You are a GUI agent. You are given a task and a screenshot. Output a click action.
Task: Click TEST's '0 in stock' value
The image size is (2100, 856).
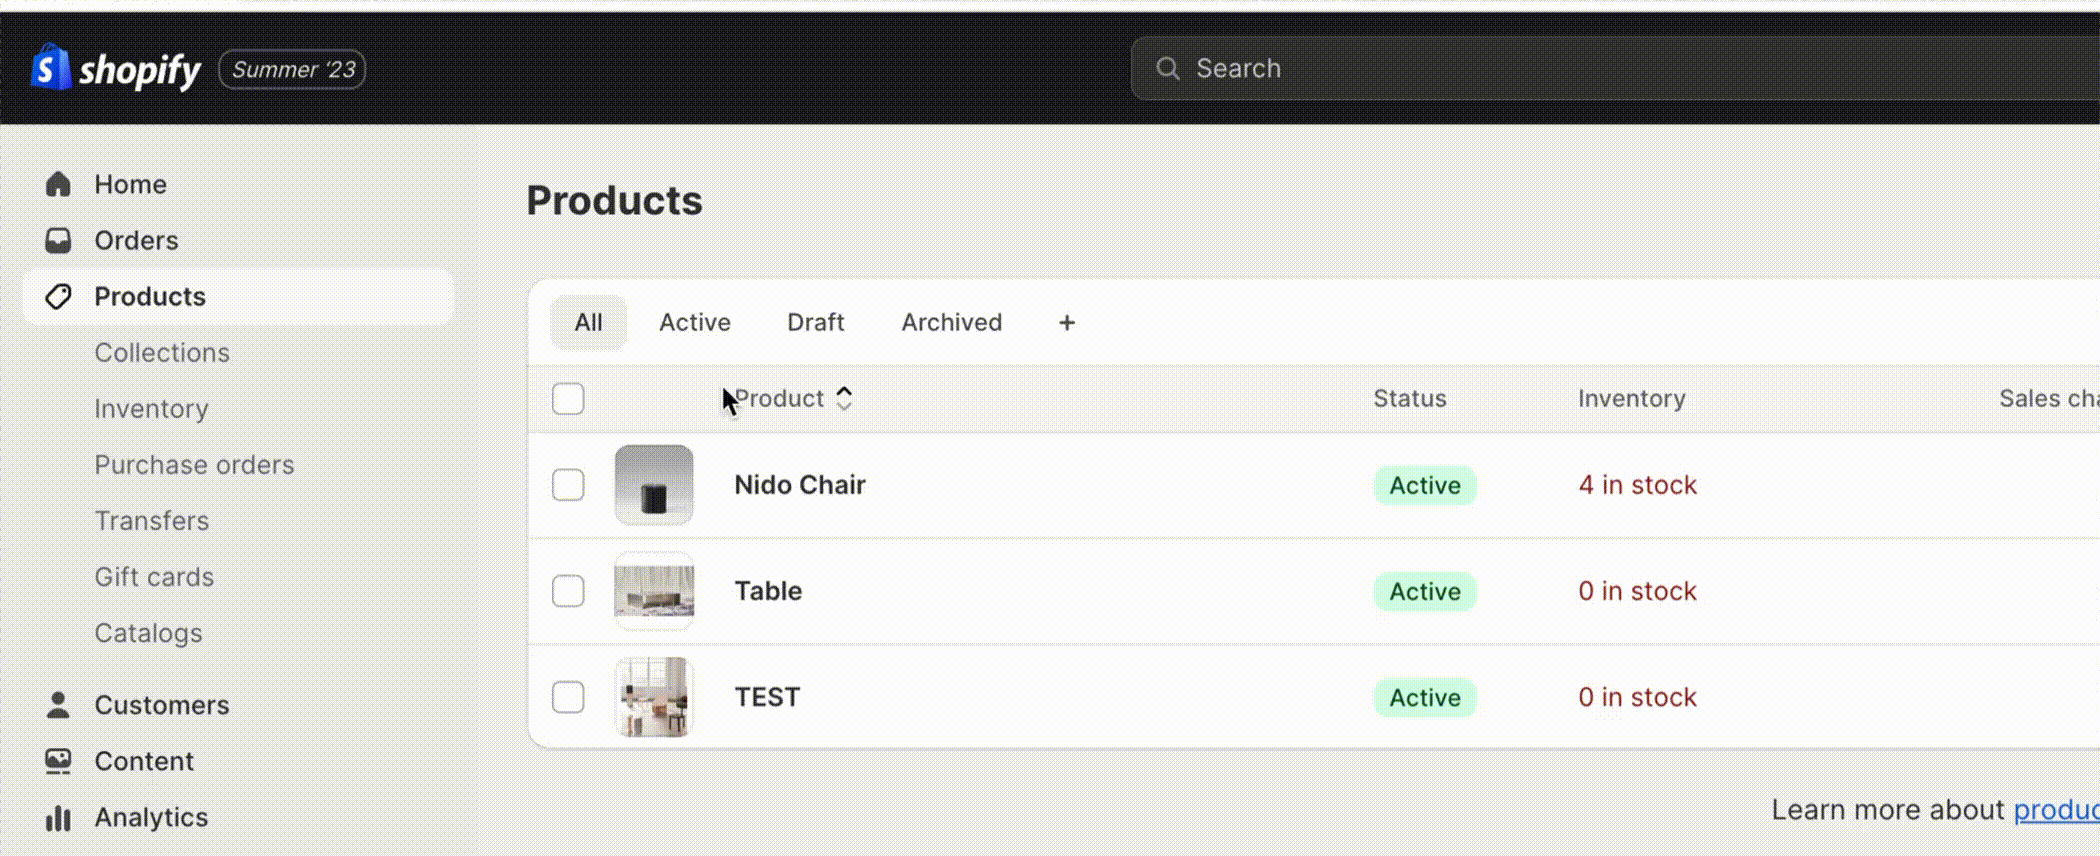1637,697
